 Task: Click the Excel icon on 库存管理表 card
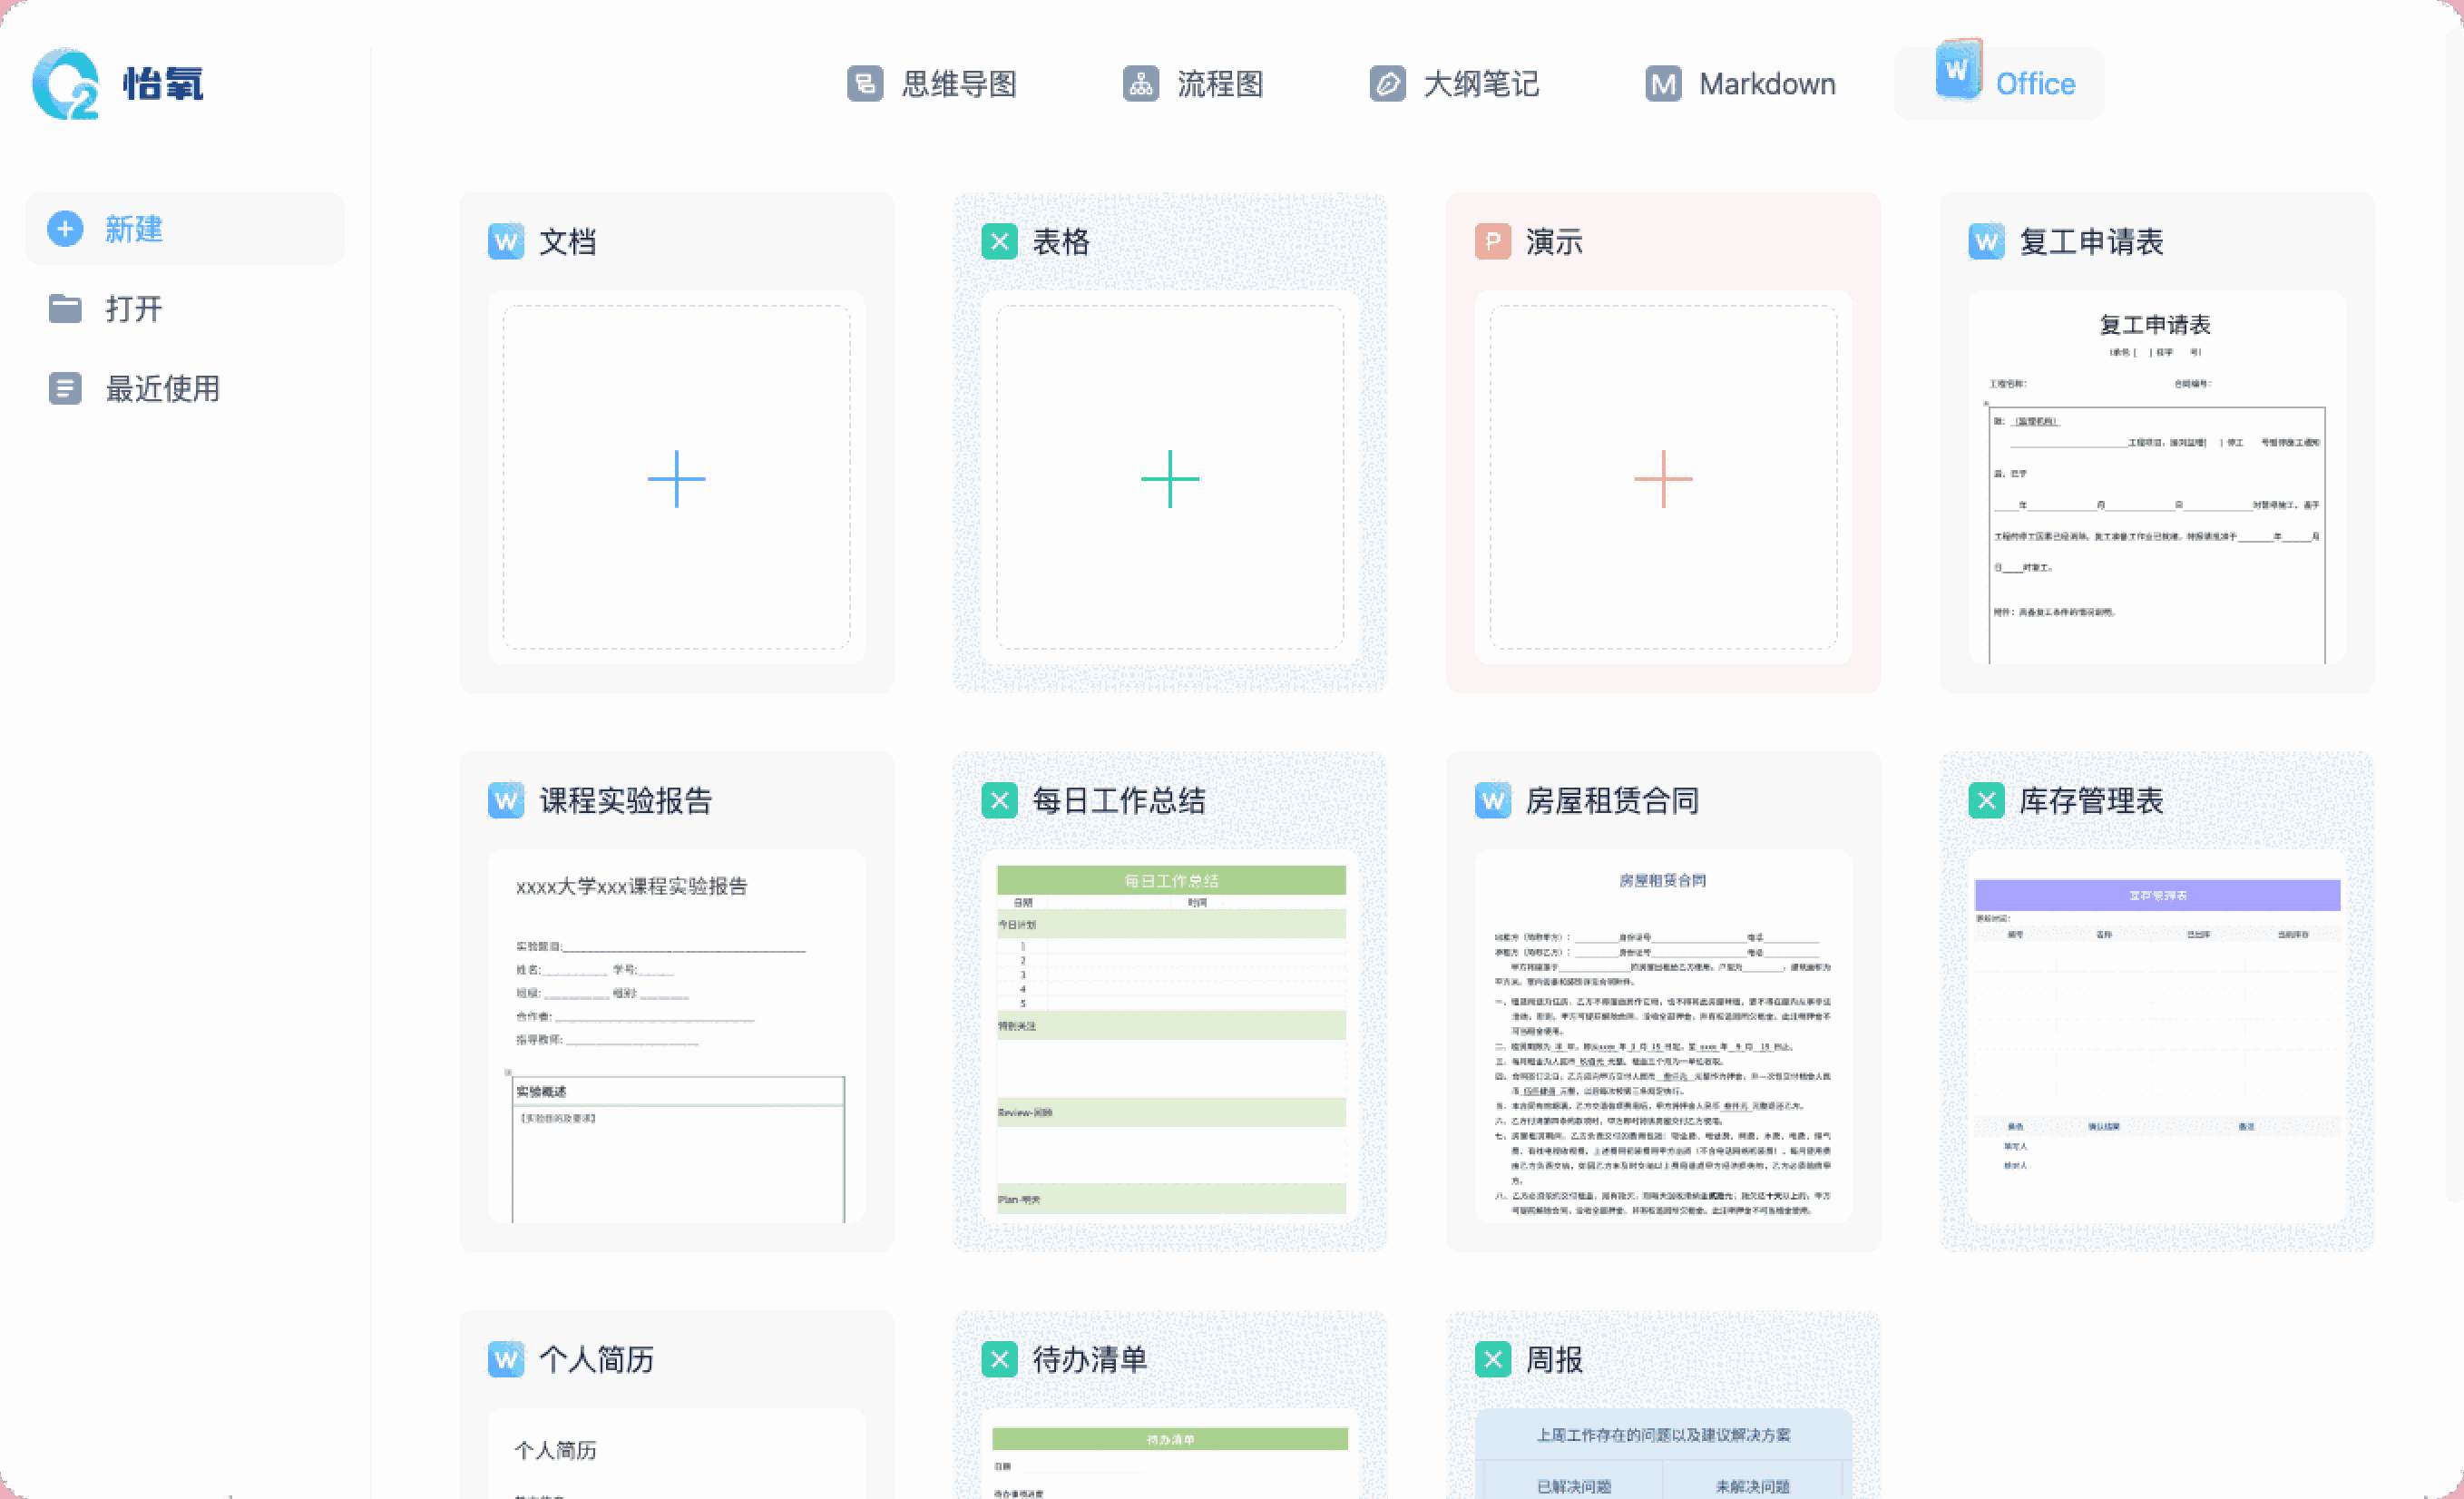(x=1985, y=800)
